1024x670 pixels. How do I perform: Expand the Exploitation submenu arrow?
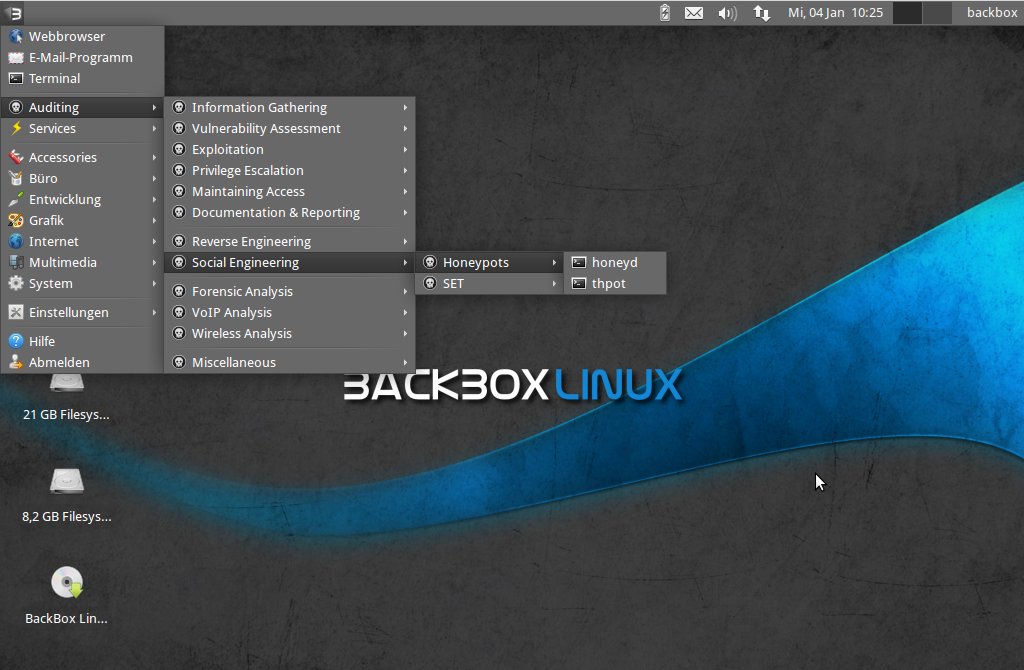[x=406, y=150]
